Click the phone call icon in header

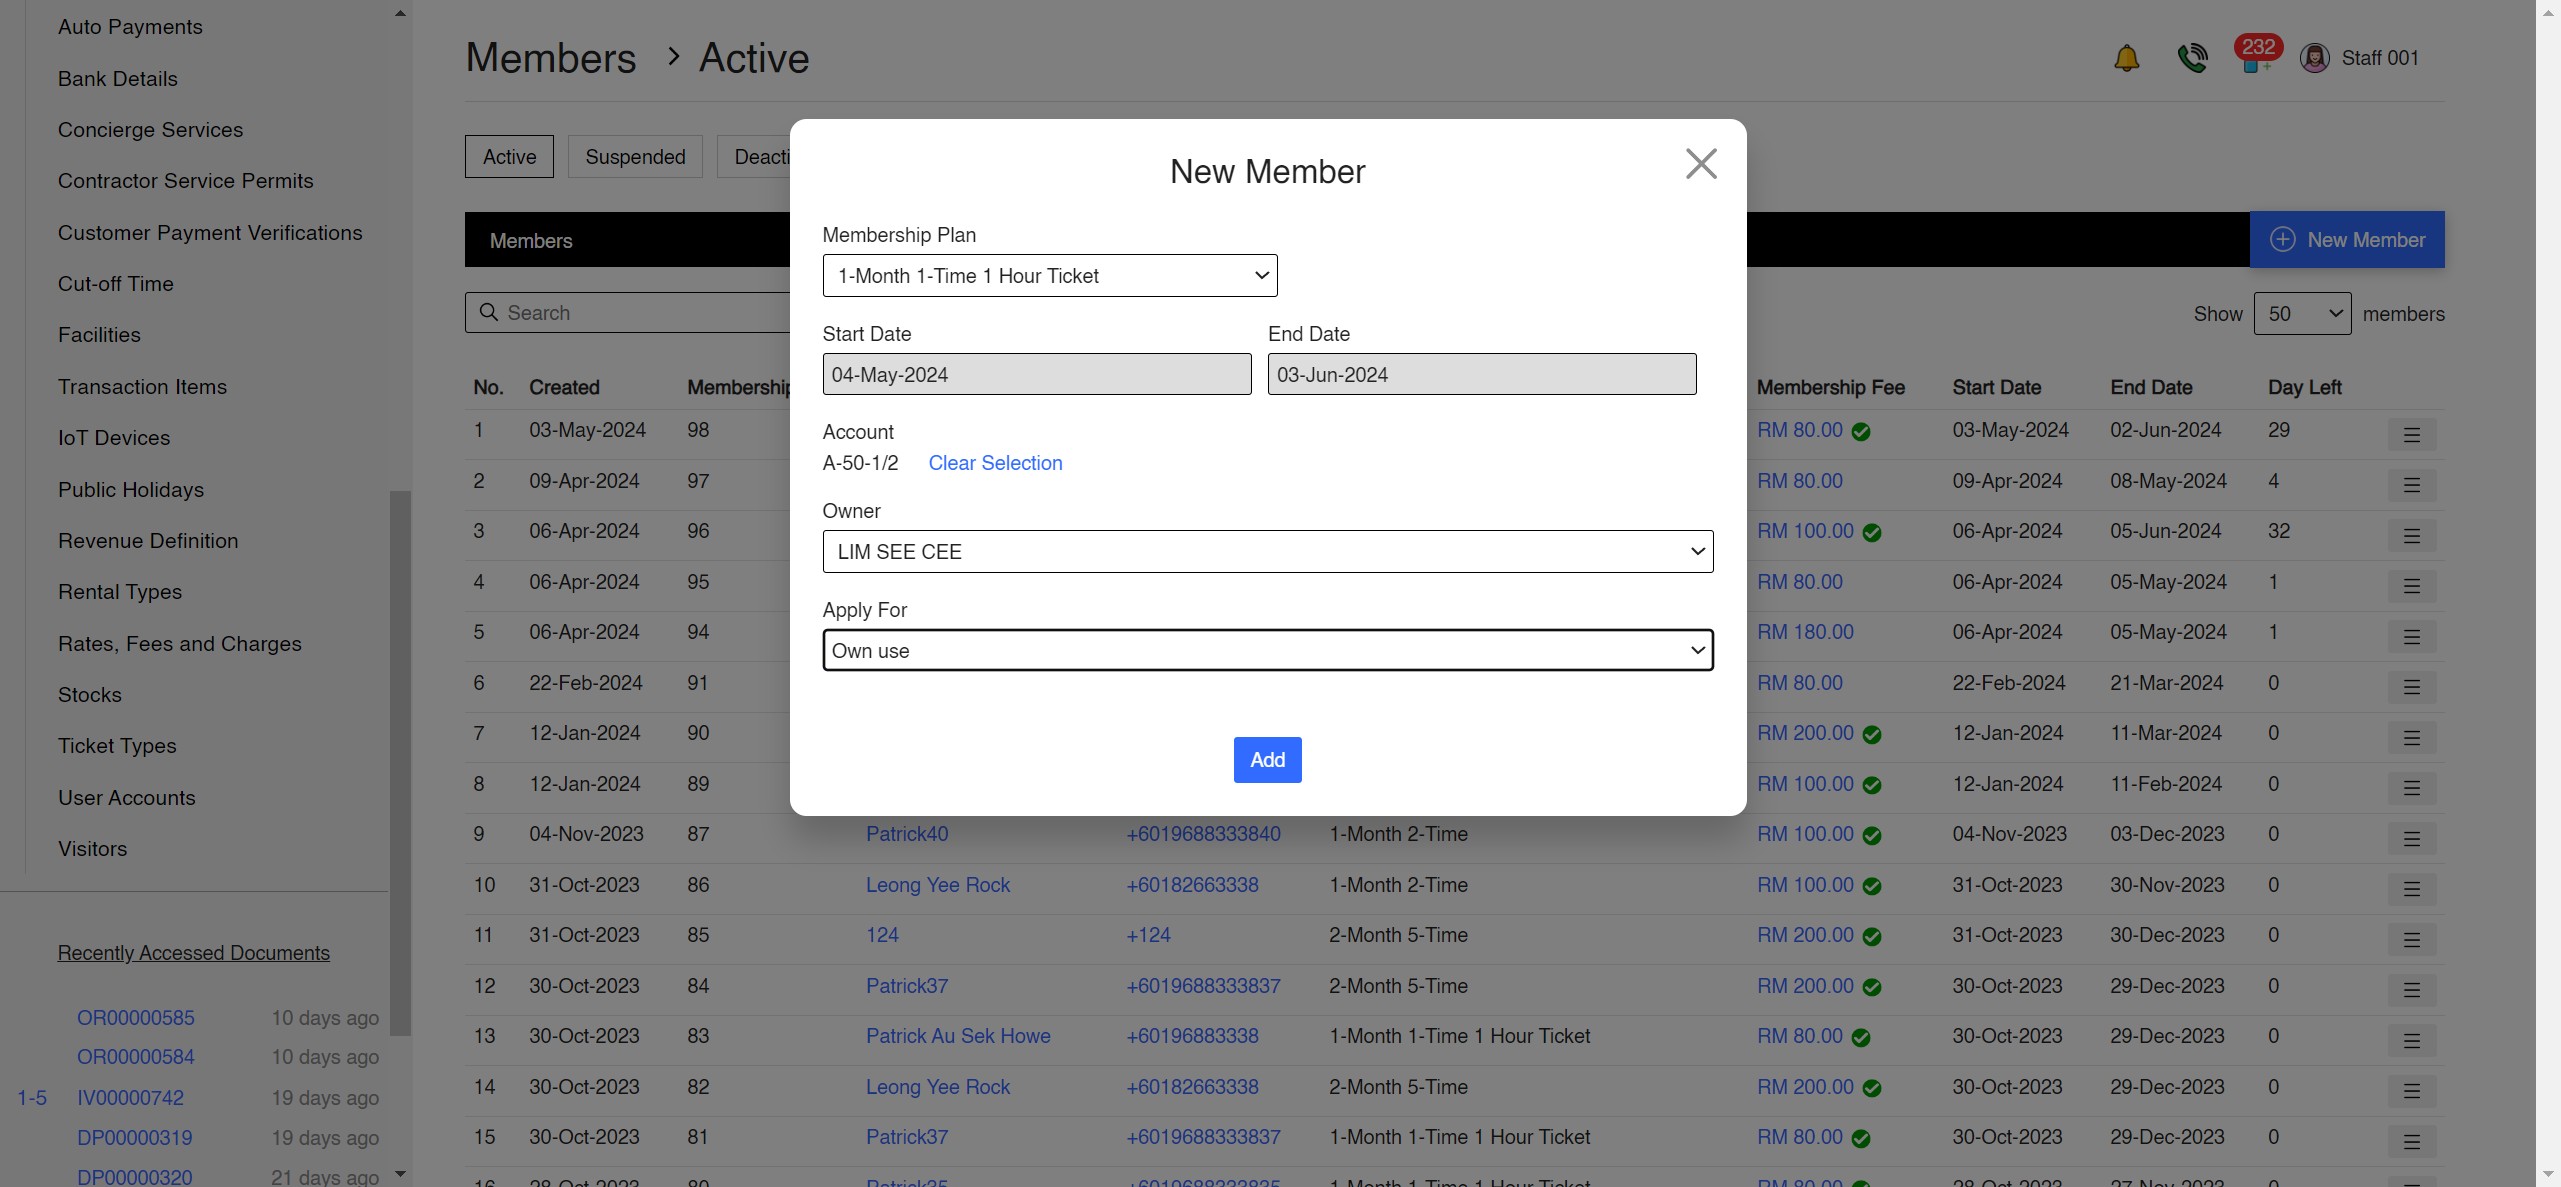(x=2192, y=57)
